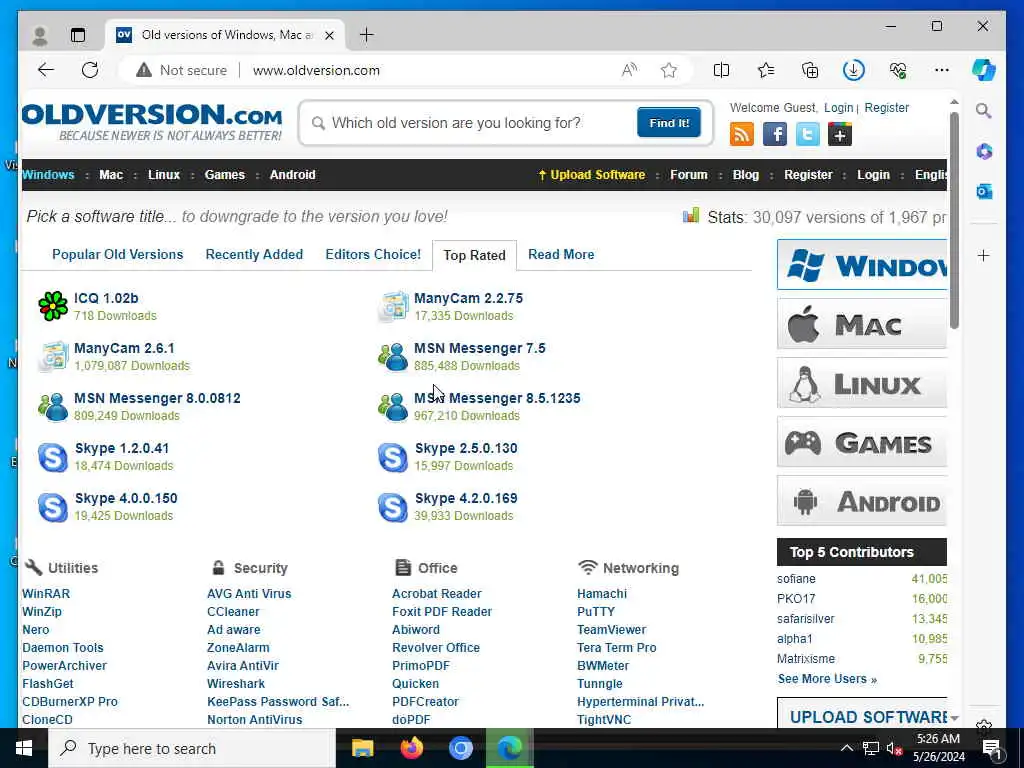This screenshot has height=768, width=1024.
Task: Launch Chrome from the taskbar
Action: tap(460, 748)
